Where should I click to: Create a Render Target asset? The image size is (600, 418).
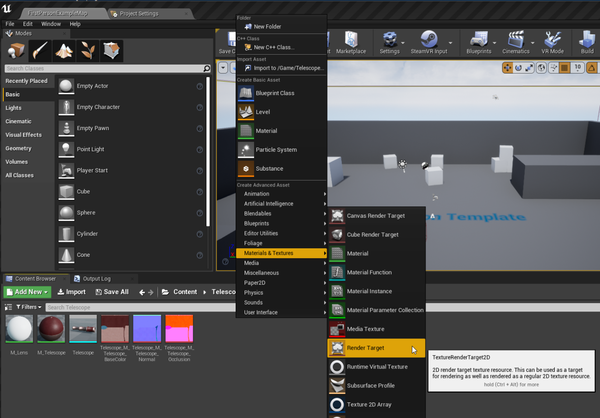coord(377,348)
